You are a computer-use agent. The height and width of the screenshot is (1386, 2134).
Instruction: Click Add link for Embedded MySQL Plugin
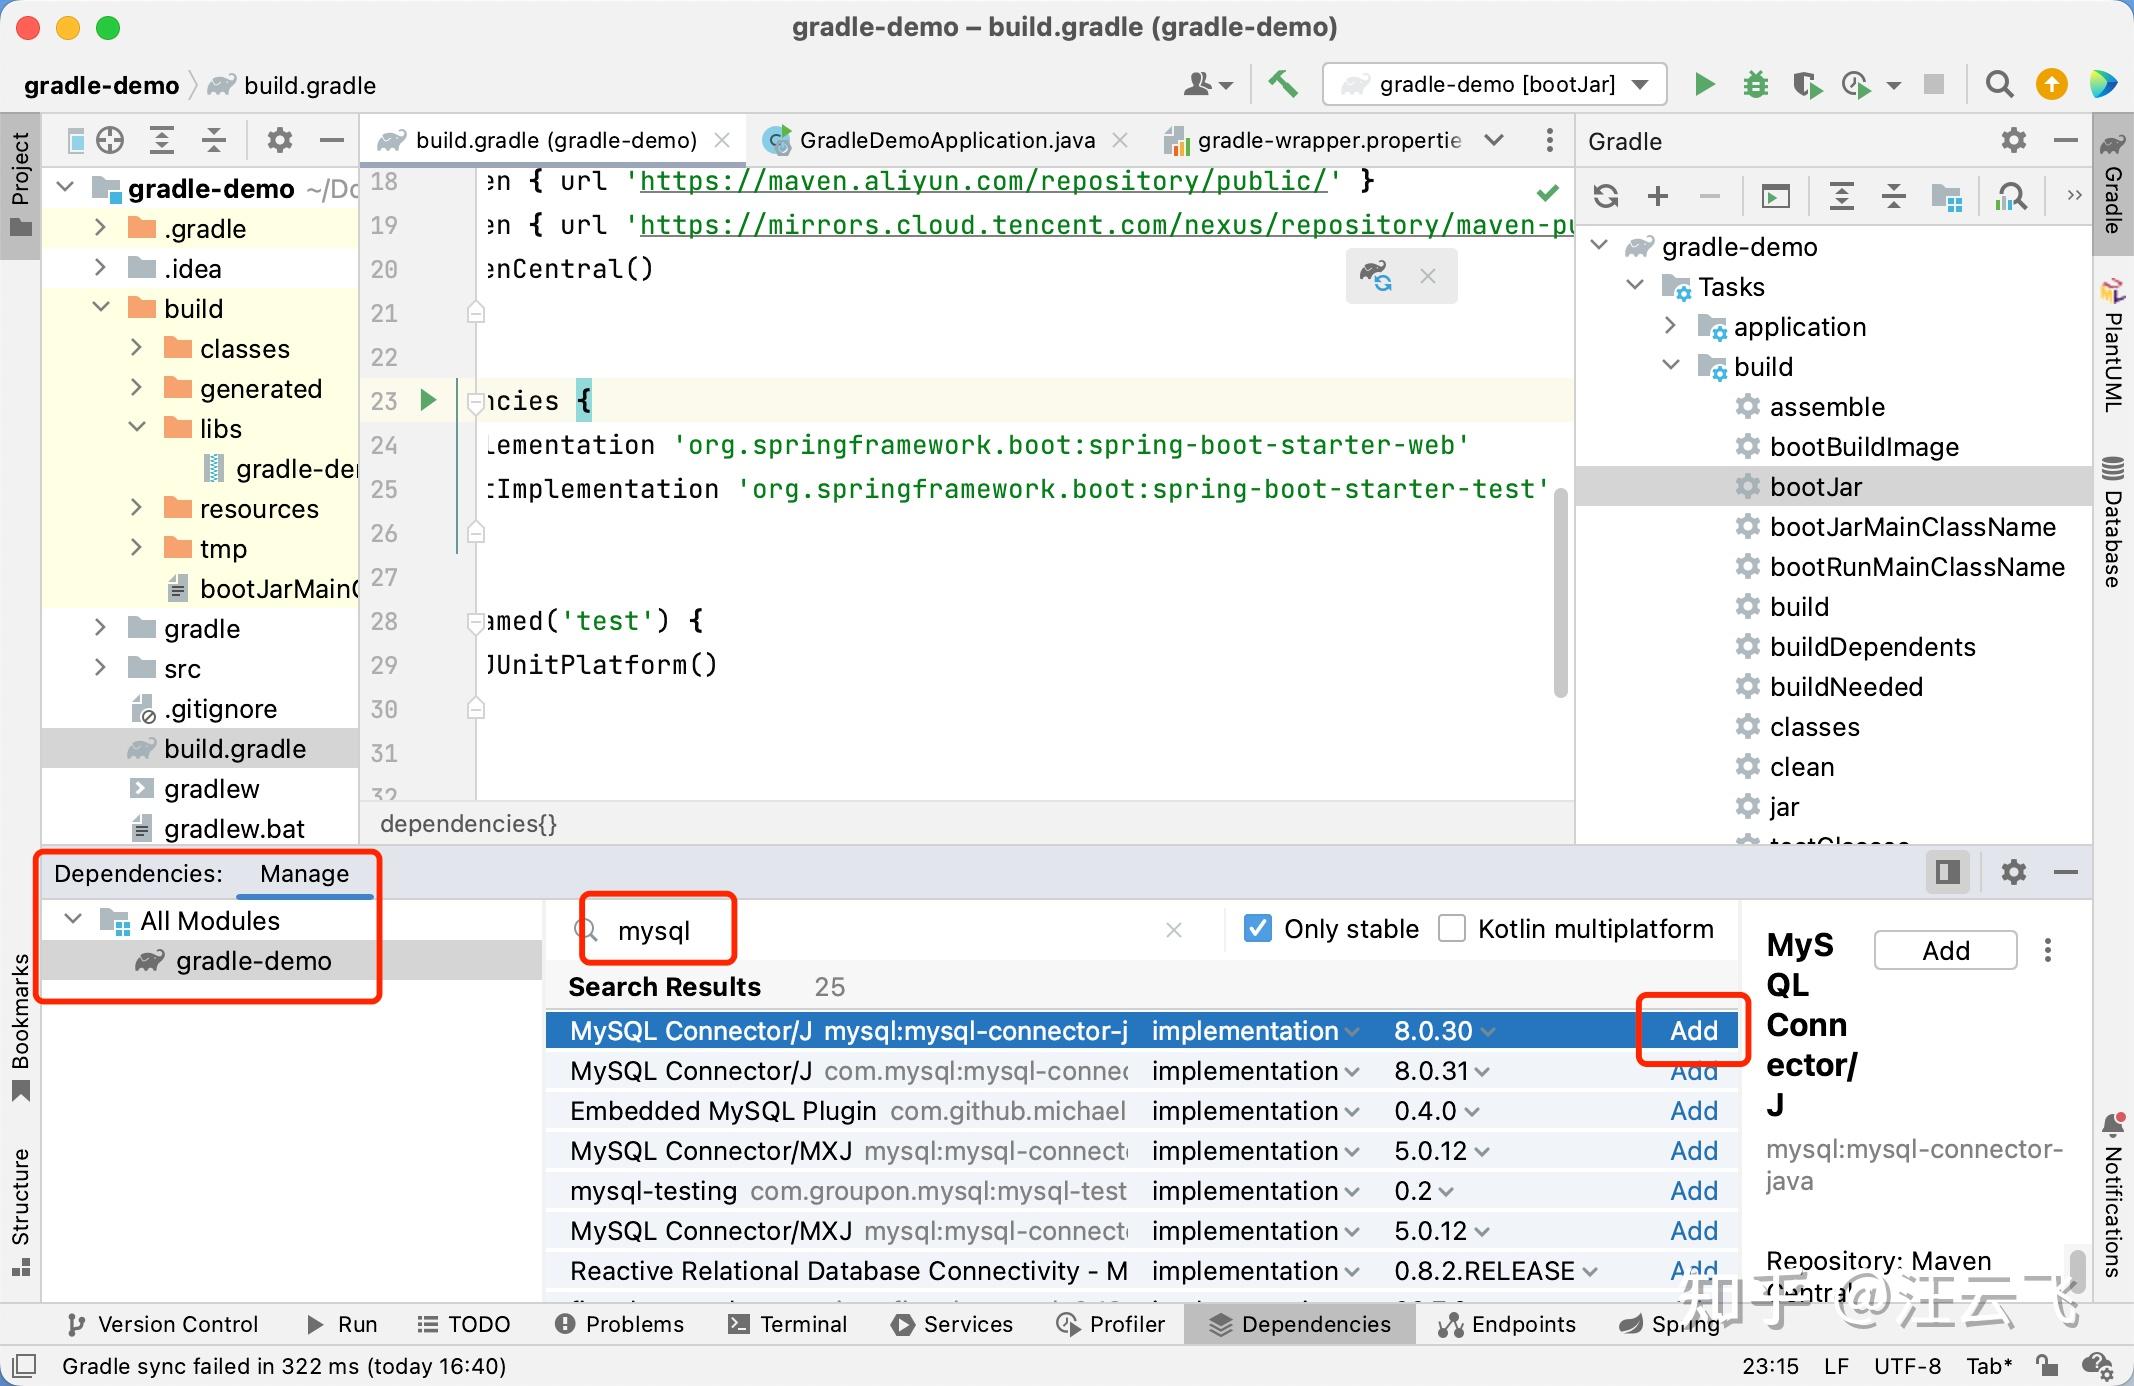point(1694,1111)
